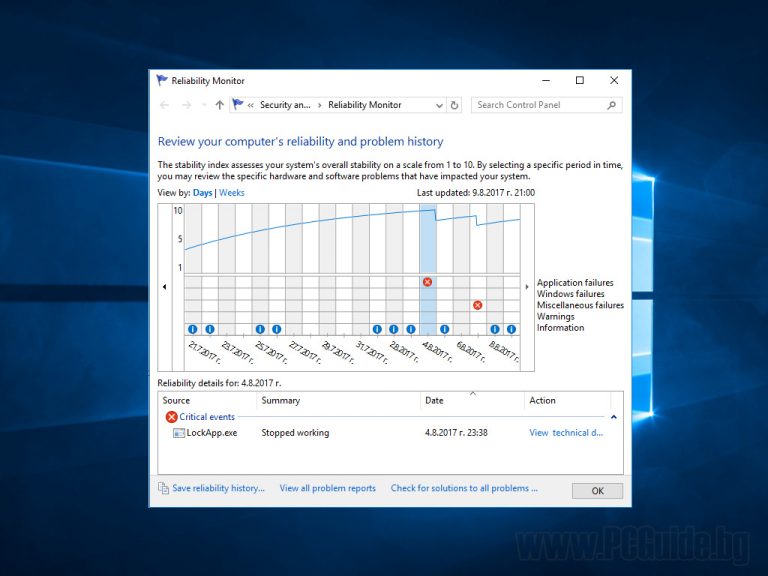Select the information icon for 2.8.2017
Image resolution: width=768 pixels, height=576 pixels.
(x=394, y=329)
